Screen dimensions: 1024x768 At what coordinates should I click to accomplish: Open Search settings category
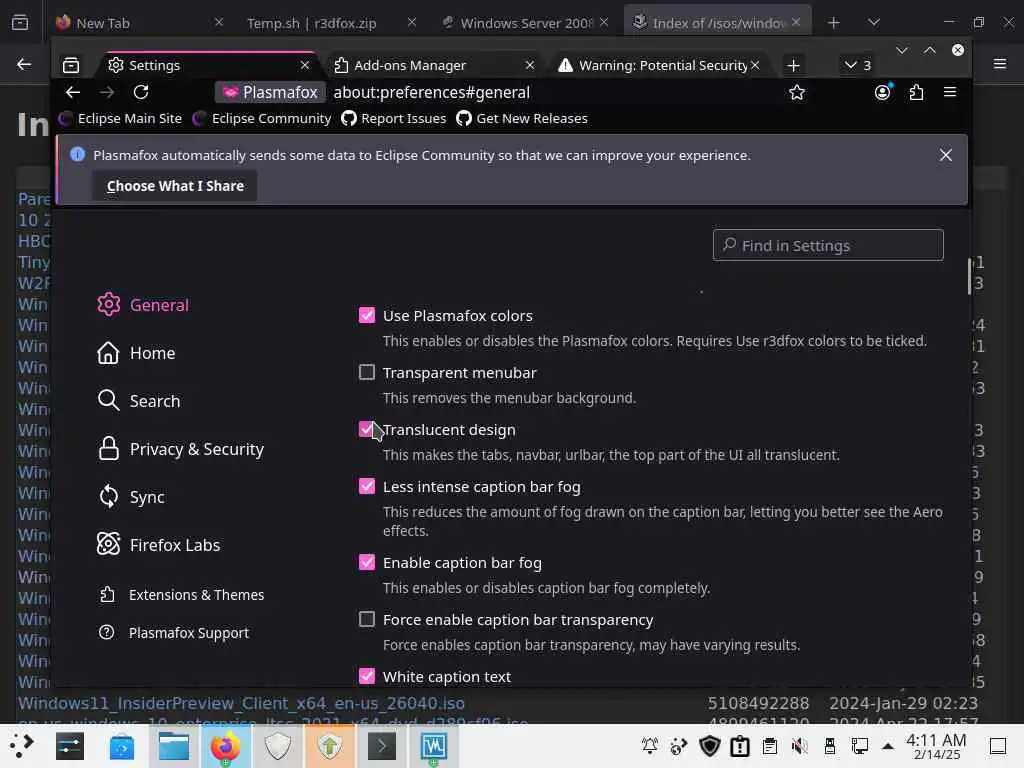pyautogui.click(x=138, y=401)
